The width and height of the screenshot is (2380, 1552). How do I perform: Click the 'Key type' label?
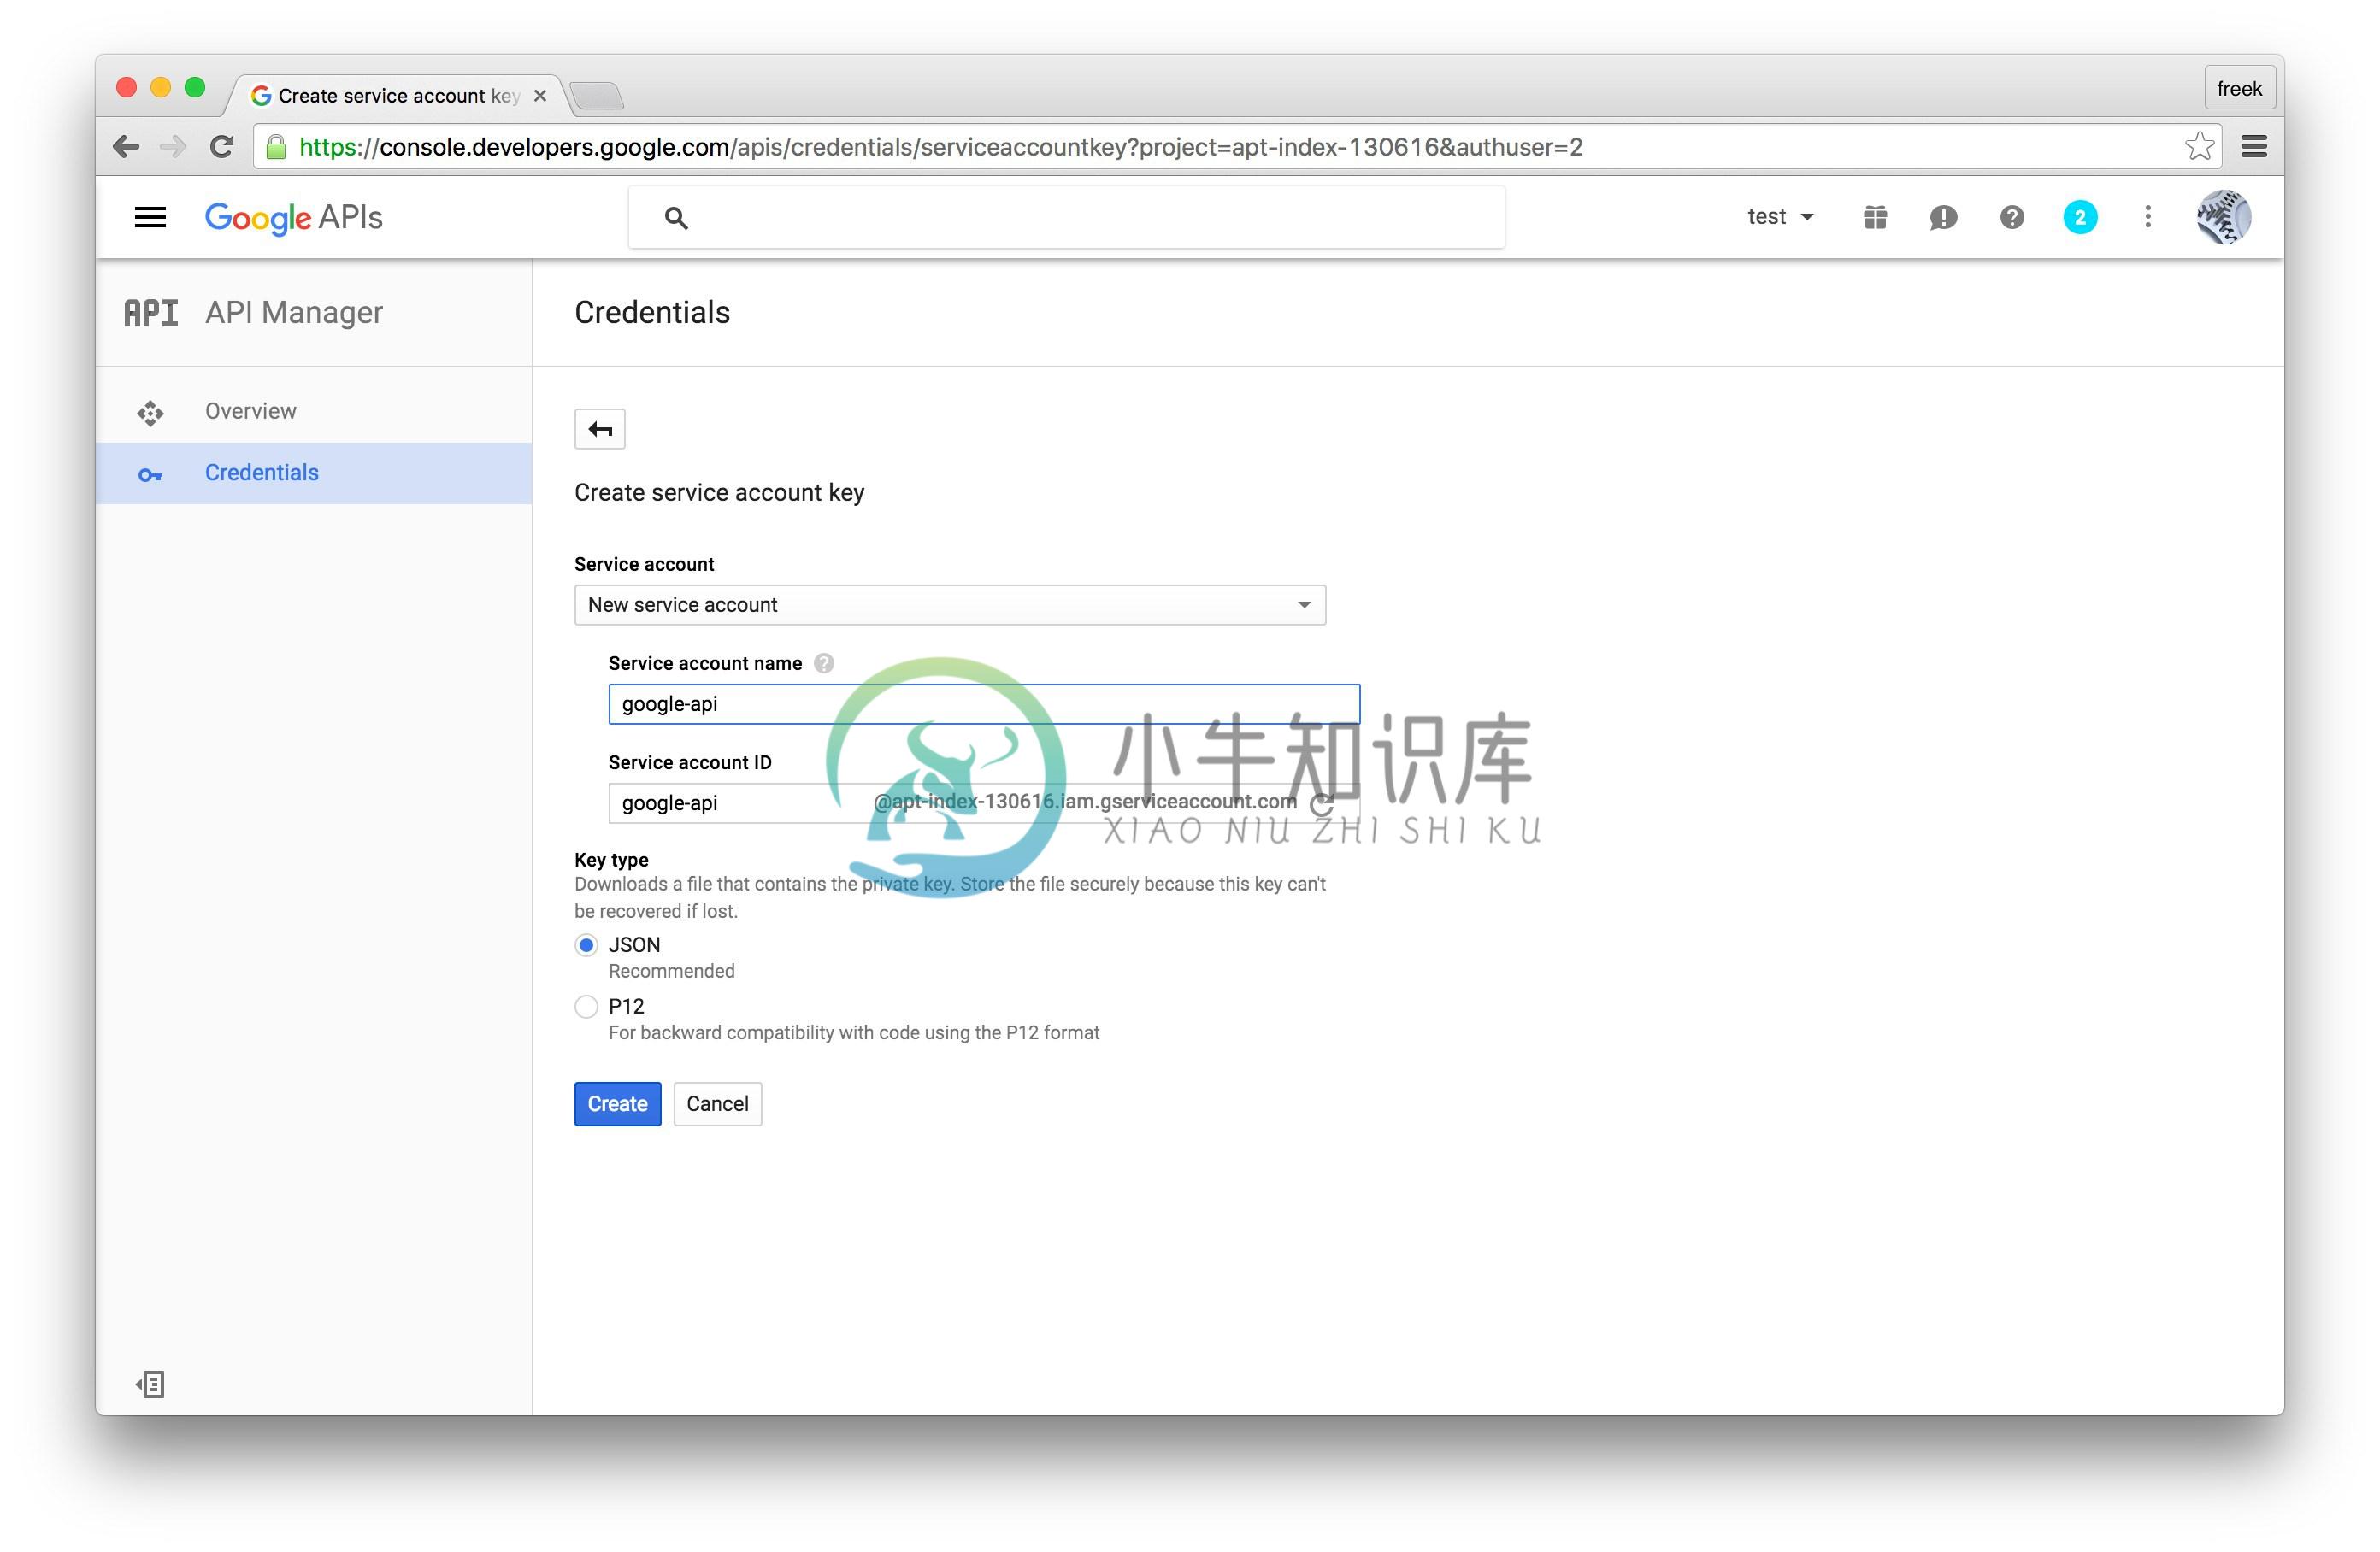tap(611, 860)
